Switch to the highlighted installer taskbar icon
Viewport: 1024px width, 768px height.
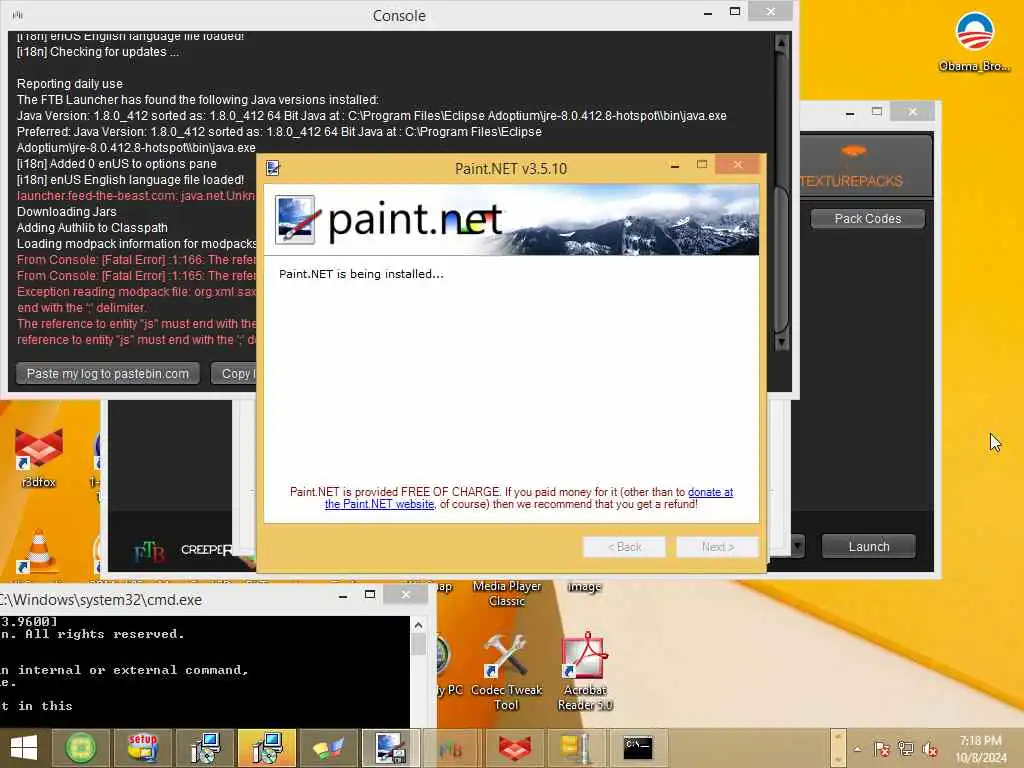267,748
